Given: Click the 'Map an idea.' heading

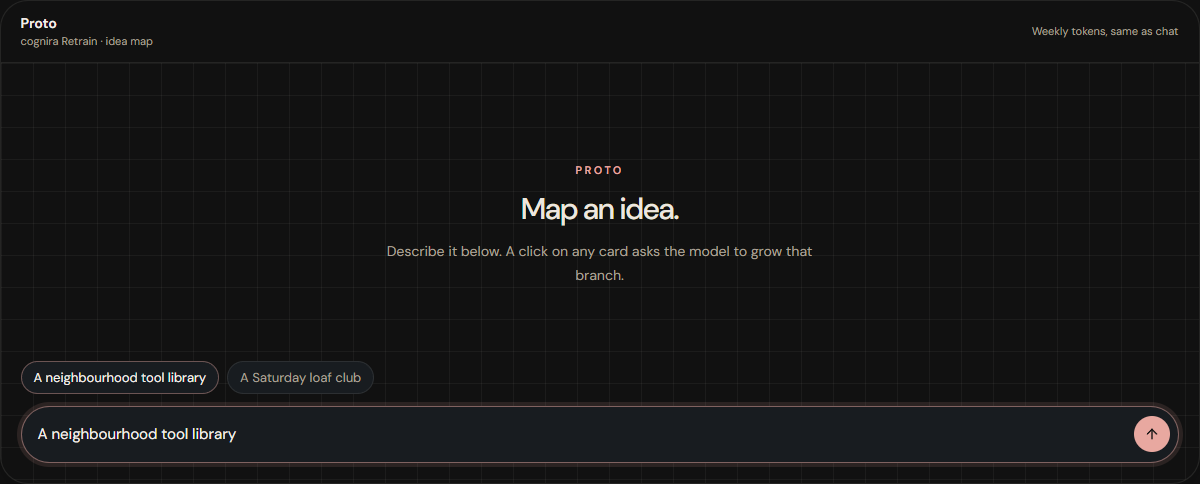Looking at the screenshot, I should 600,209.
